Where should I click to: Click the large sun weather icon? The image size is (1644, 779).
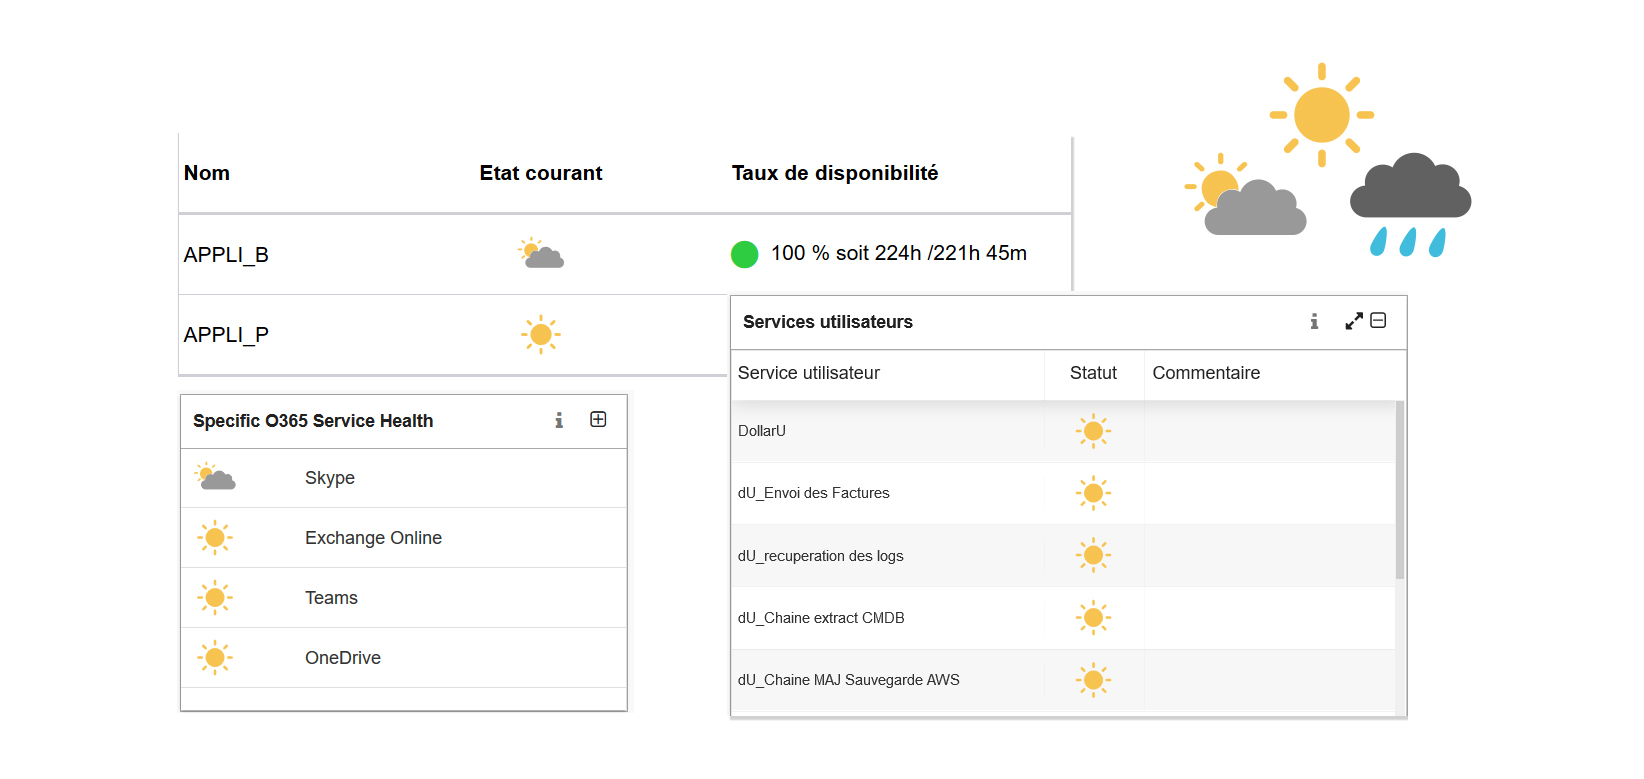(1322, 115)
